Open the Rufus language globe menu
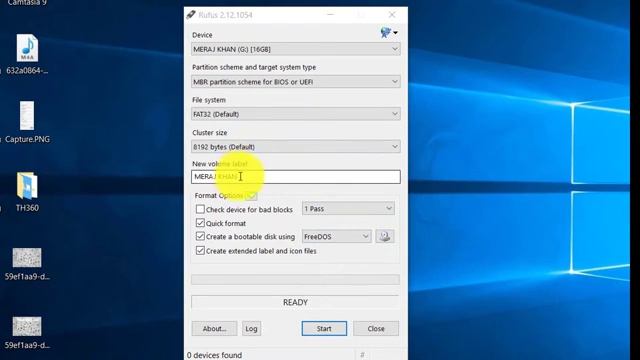The width and height of the screenshot is (640, 360). [389, 33]
